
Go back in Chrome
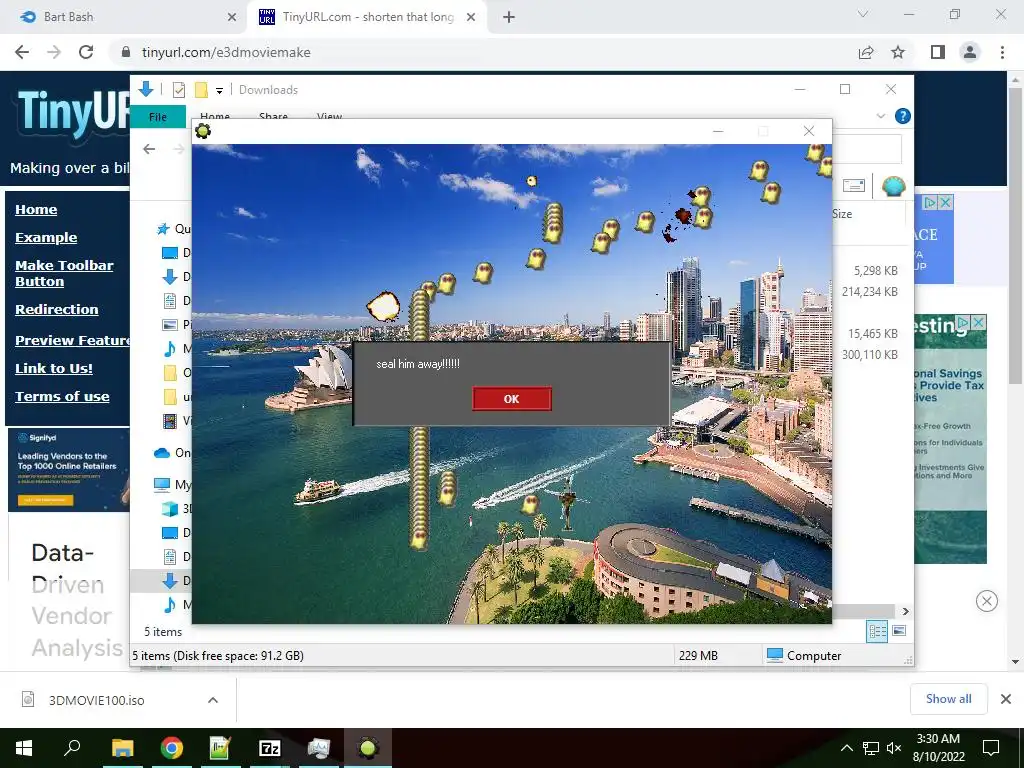click(22, 52)
